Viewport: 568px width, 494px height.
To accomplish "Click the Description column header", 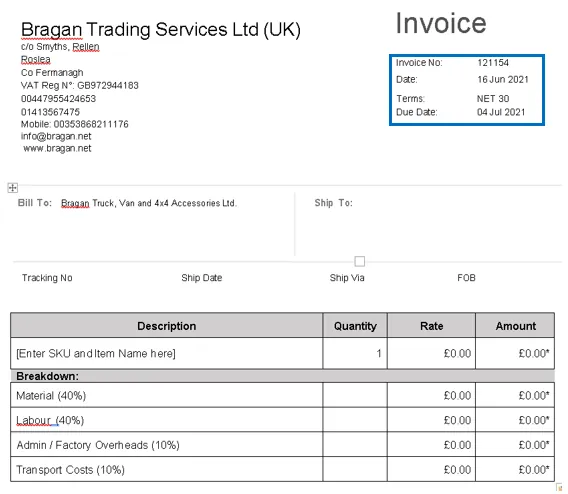I will click(x=167, y=326).
